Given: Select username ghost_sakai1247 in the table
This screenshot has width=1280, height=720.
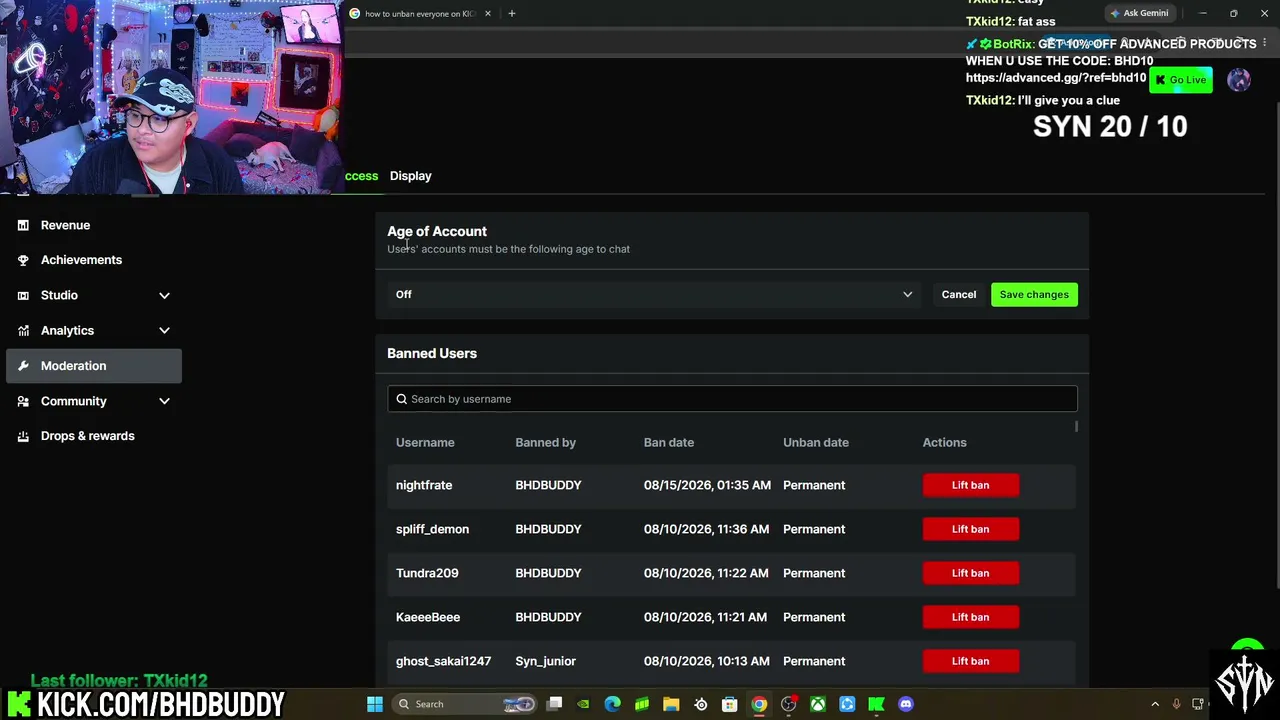Looking at the screenshot, I should point(443,661).
